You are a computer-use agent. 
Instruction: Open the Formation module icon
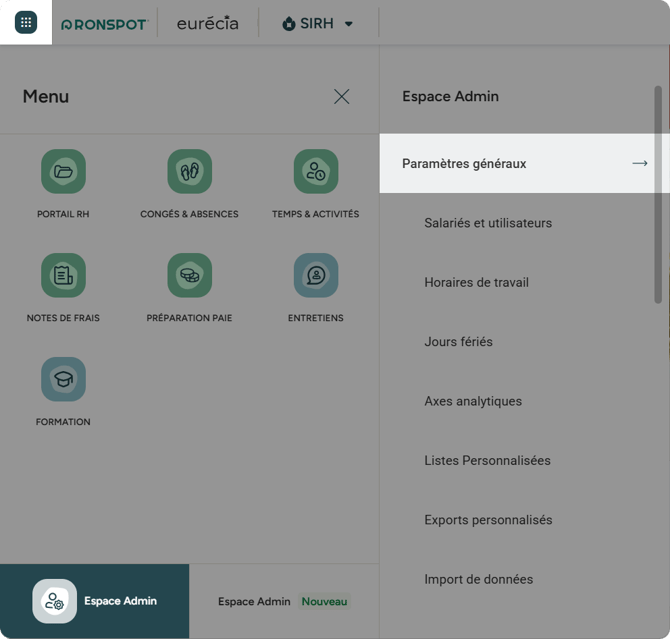tap(63, 380)
